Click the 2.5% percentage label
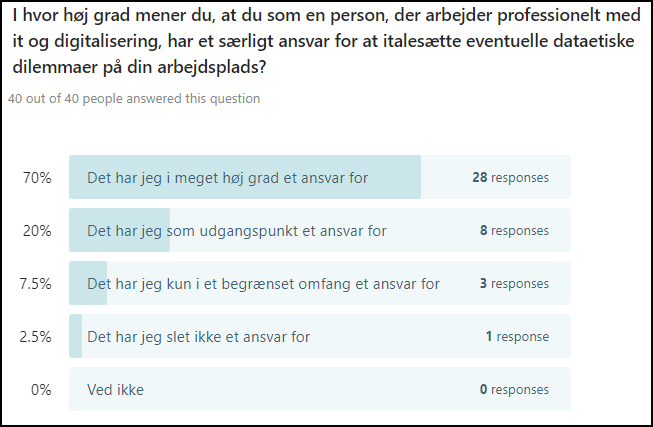Viewport: 653px width, 427px height. (35, 337)
